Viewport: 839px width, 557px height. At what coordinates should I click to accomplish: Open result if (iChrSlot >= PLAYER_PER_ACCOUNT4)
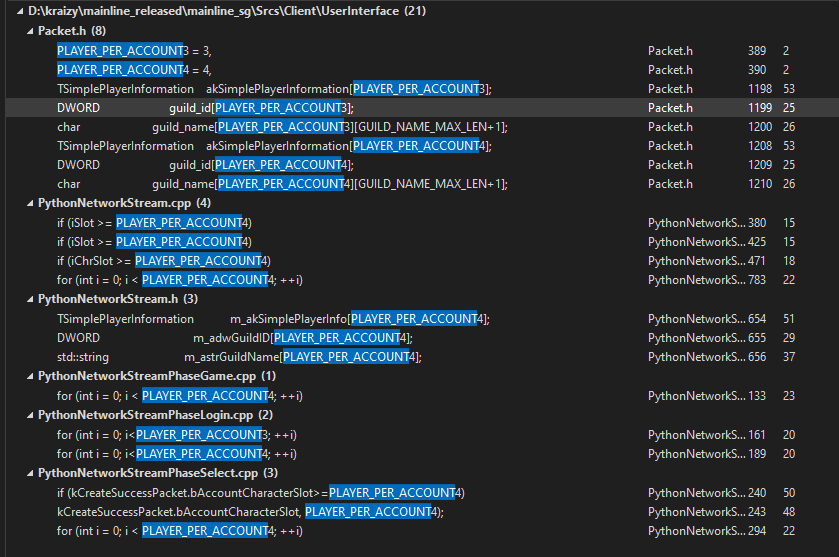point(164,261)
